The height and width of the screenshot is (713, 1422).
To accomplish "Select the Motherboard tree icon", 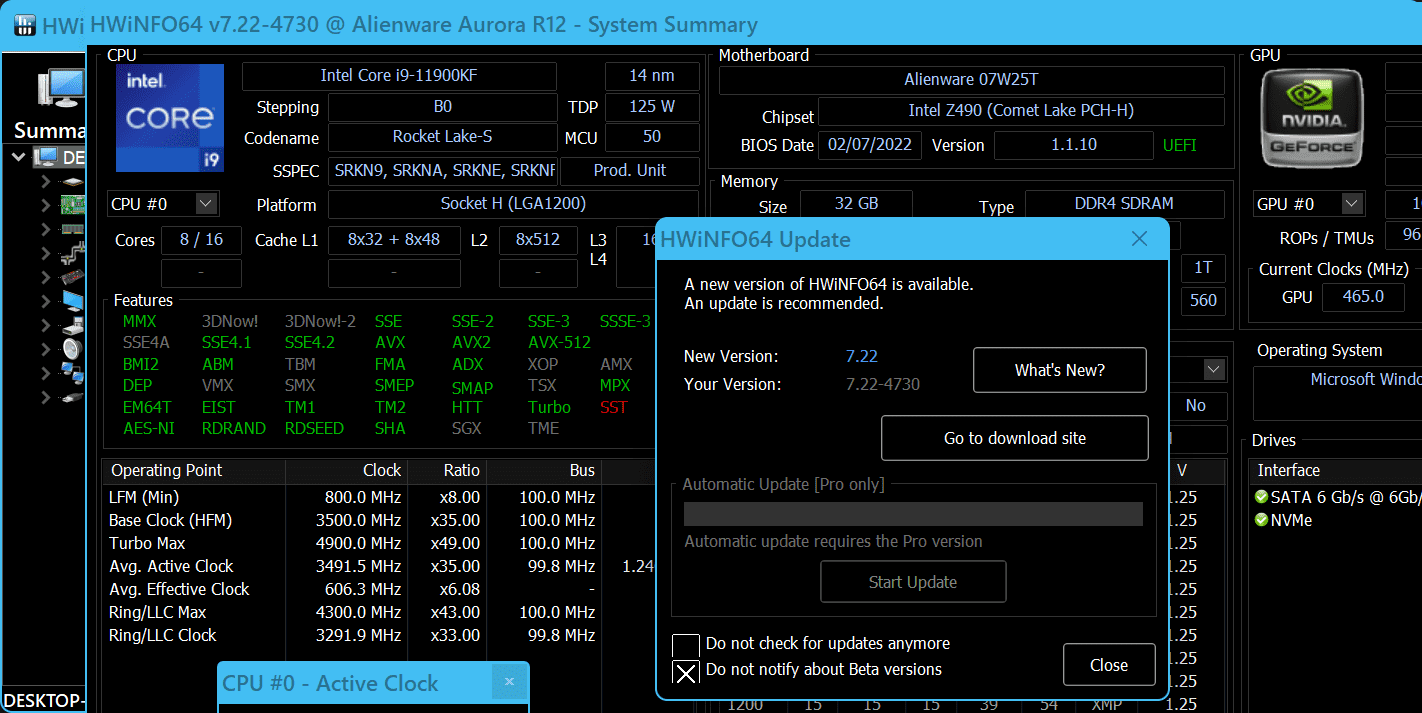I will pyautogui.click(x=73, y=205).
